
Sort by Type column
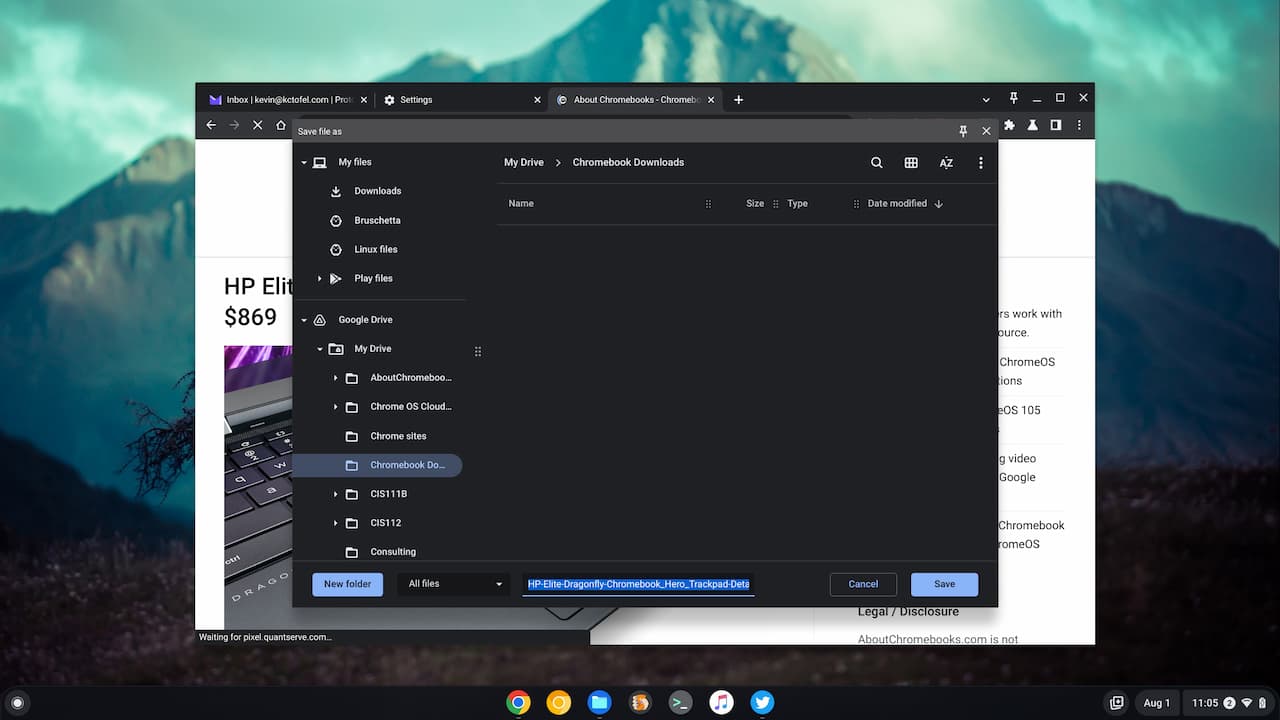pos(797,204)
